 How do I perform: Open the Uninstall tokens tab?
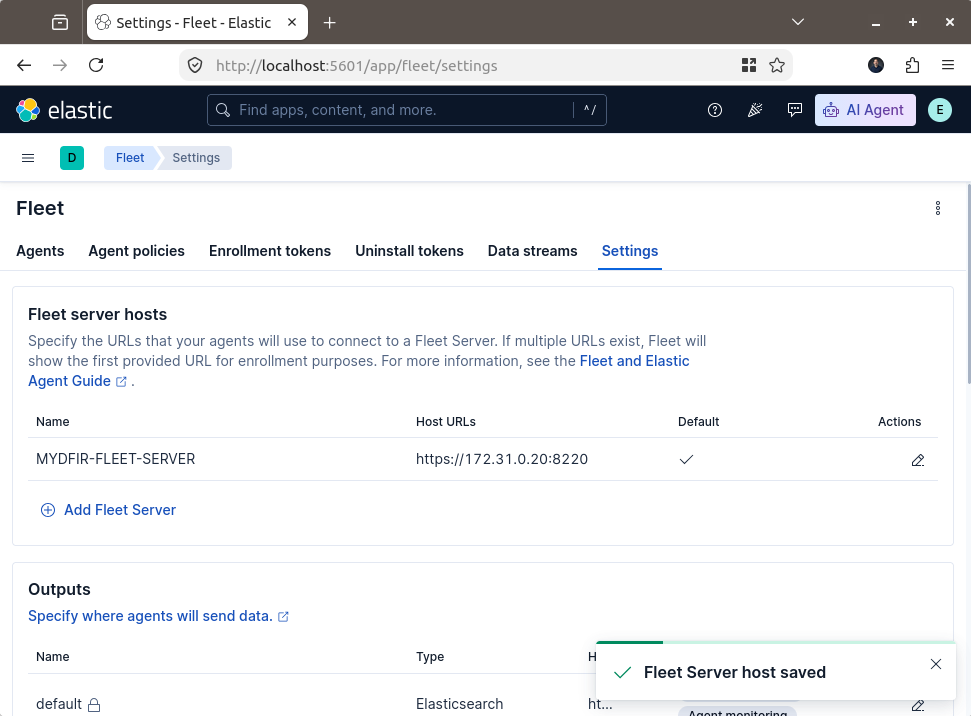coord(409,251)
